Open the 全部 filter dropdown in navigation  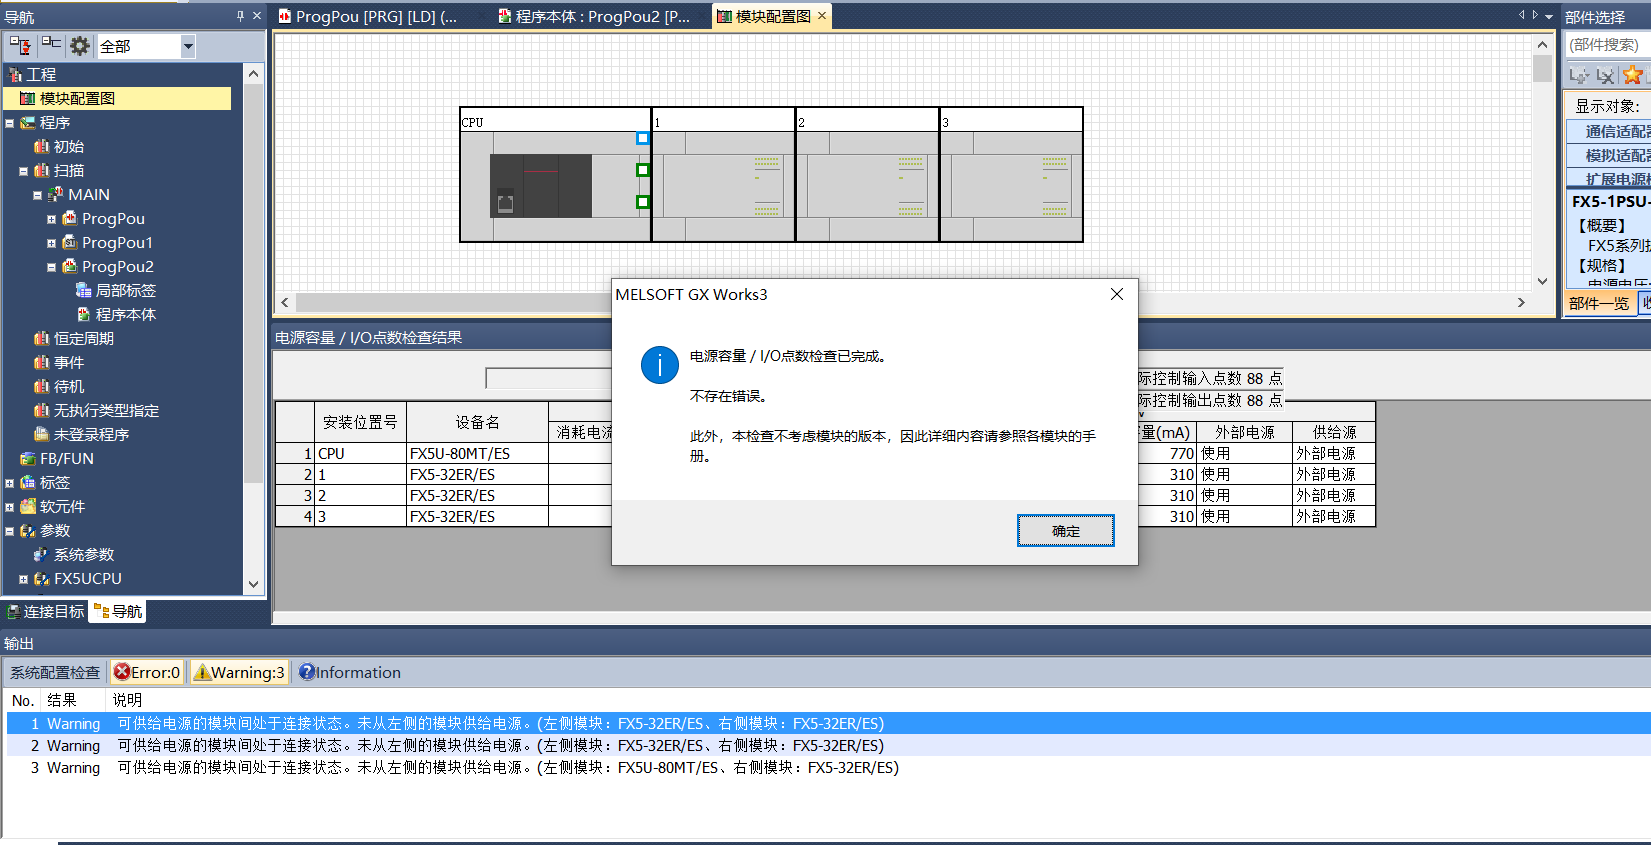(x=187, y=46)
